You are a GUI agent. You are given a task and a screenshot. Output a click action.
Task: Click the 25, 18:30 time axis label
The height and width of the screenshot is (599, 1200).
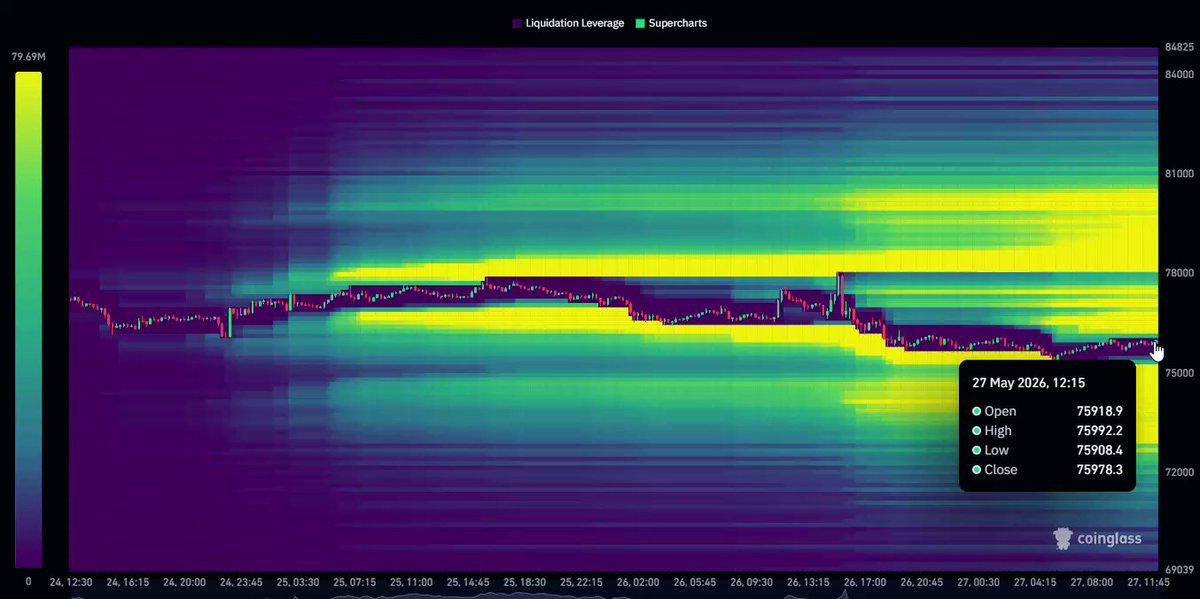pyautogui.click(x=525, y=581)
